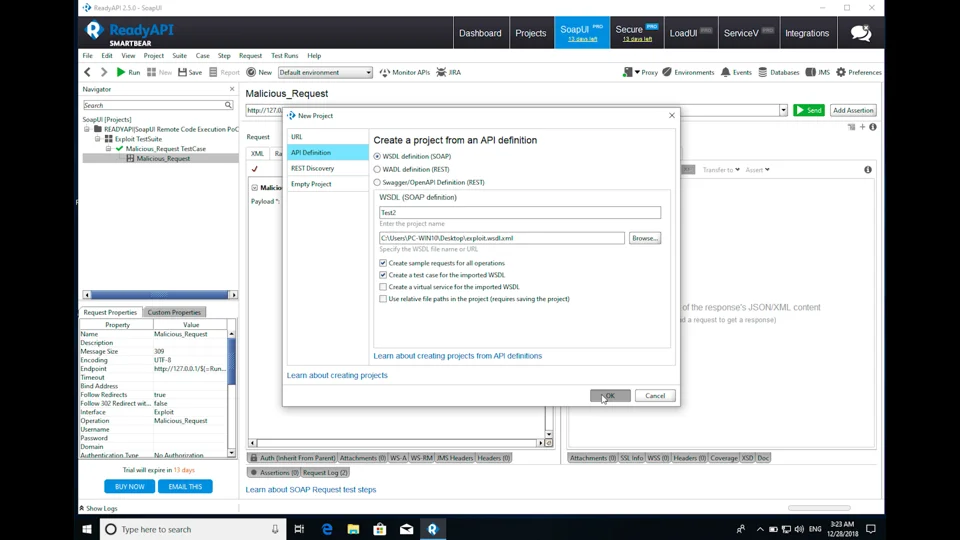
Task: Click Browse... for WSDL file
Action: pyautogui.click(x=645, y=238)
